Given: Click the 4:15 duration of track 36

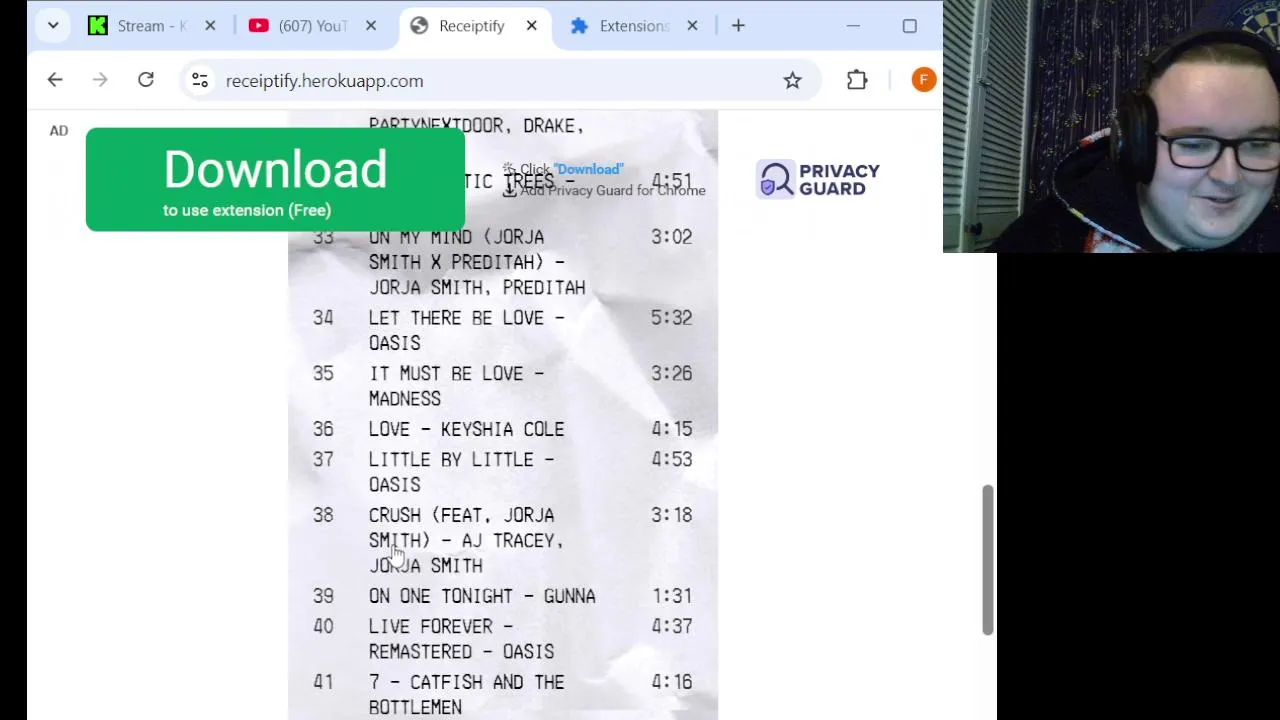Looking at the screenshot, I should tap(671, 429).
